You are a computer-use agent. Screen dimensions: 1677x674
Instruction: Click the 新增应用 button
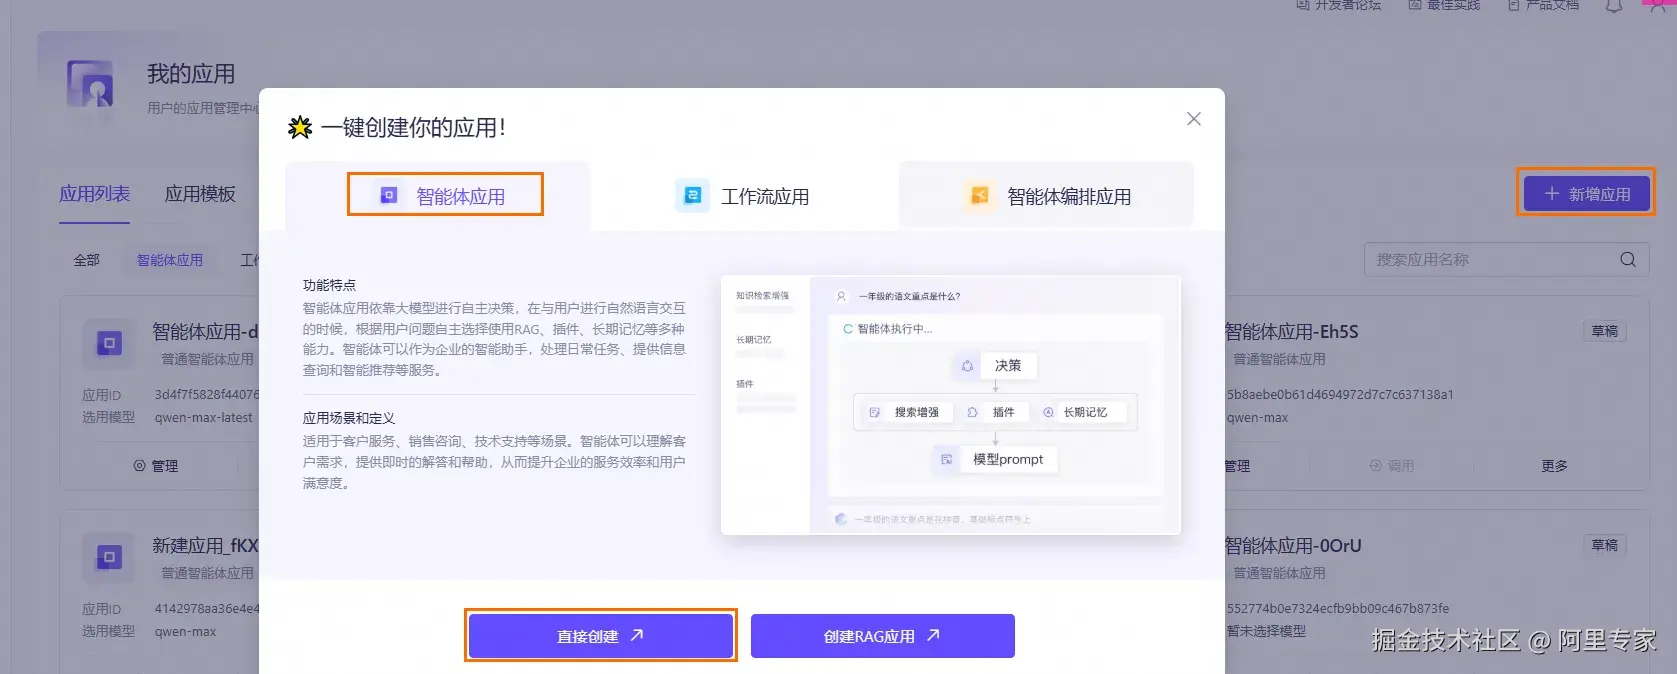1586,193
